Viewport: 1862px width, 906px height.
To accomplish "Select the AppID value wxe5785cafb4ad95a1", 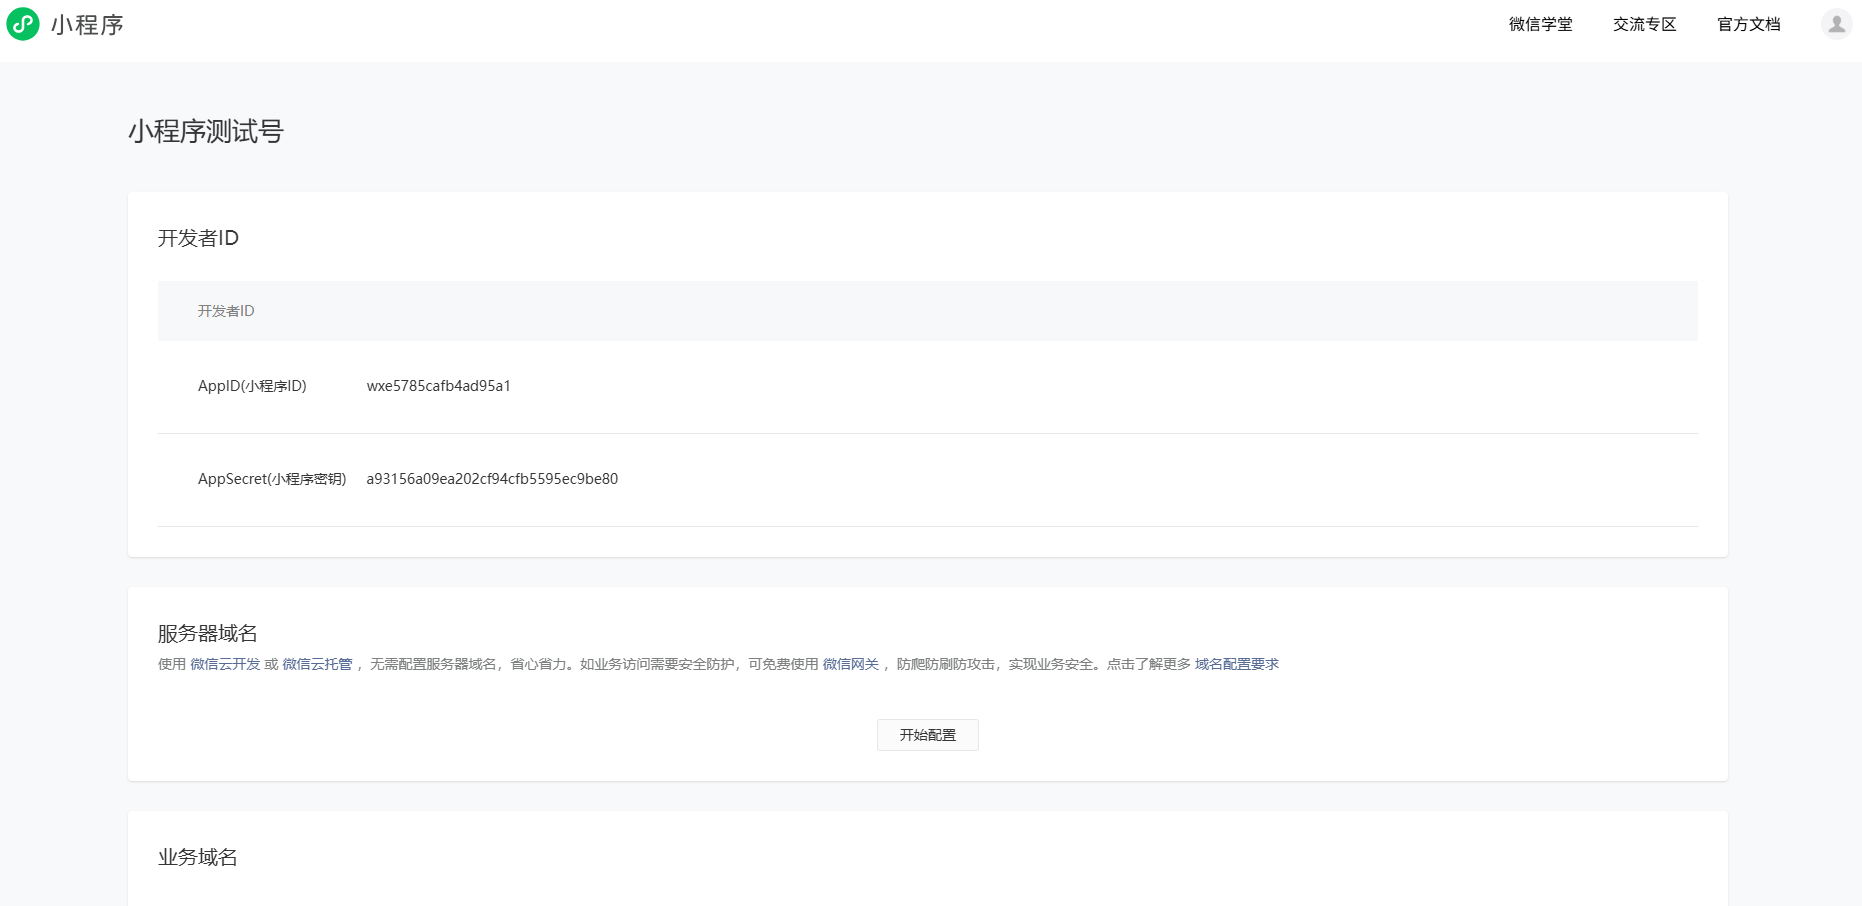I will [439, 386].
